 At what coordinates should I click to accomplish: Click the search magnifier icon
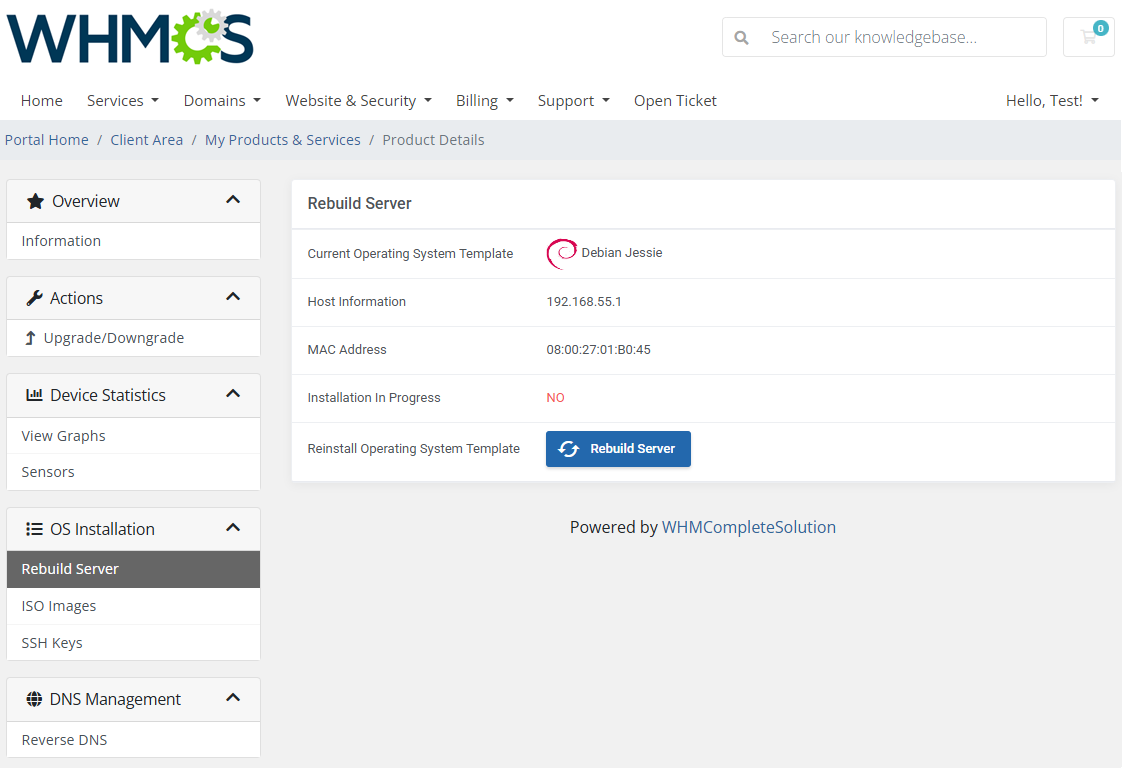tap(741, 37)
